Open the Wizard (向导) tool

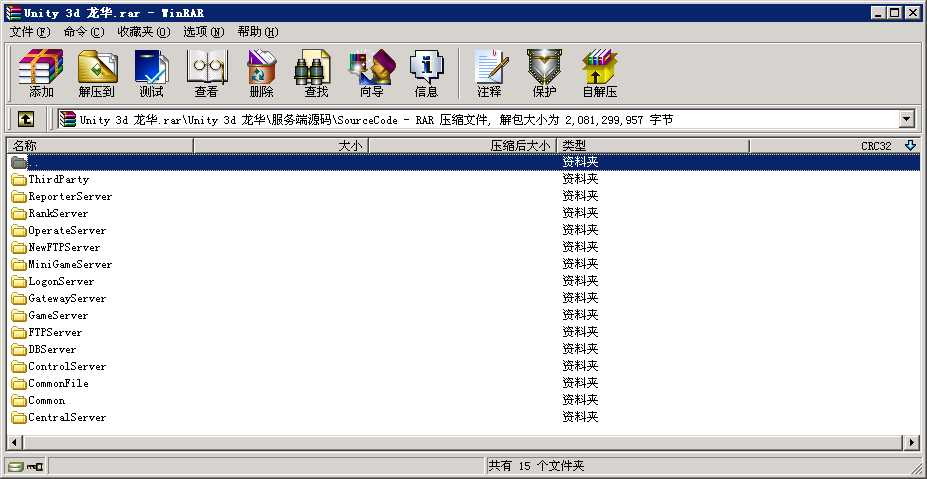[371, 73]
